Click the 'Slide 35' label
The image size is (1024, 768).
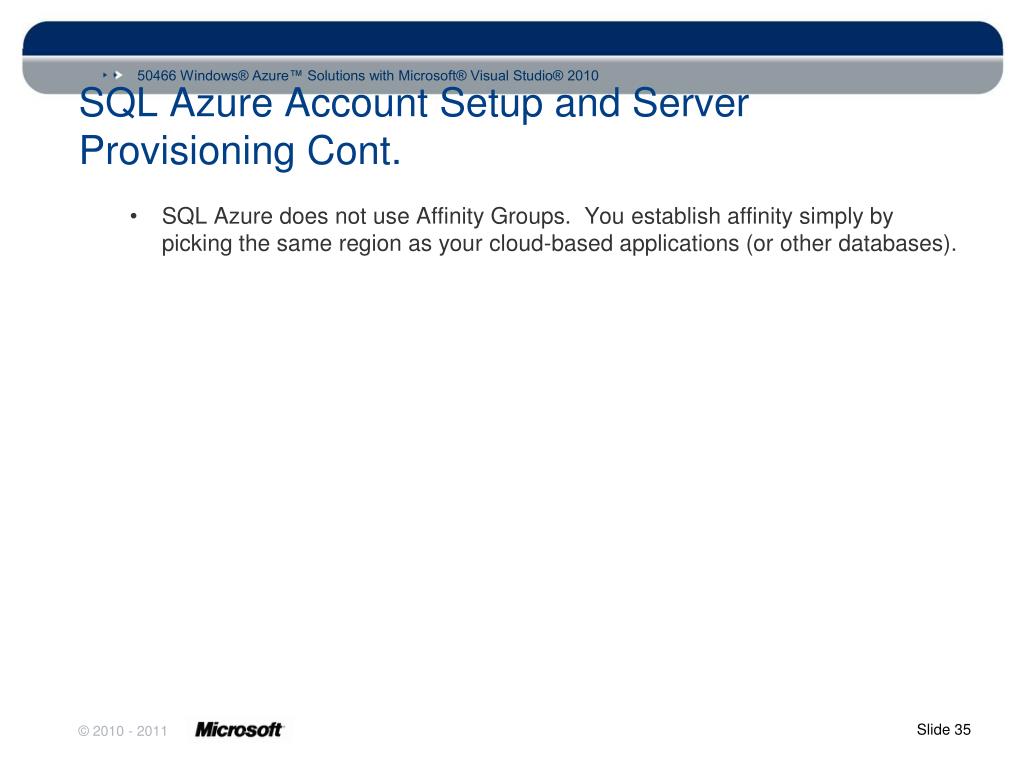(944, 729)
